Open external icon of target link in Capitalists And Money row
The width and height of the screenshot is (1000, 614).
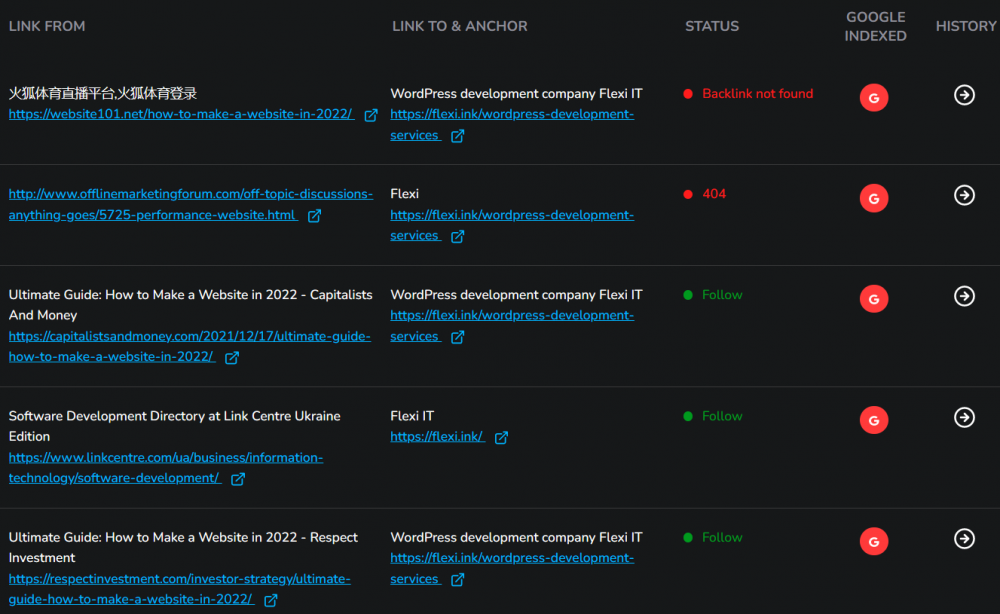(x=457, y=337)
